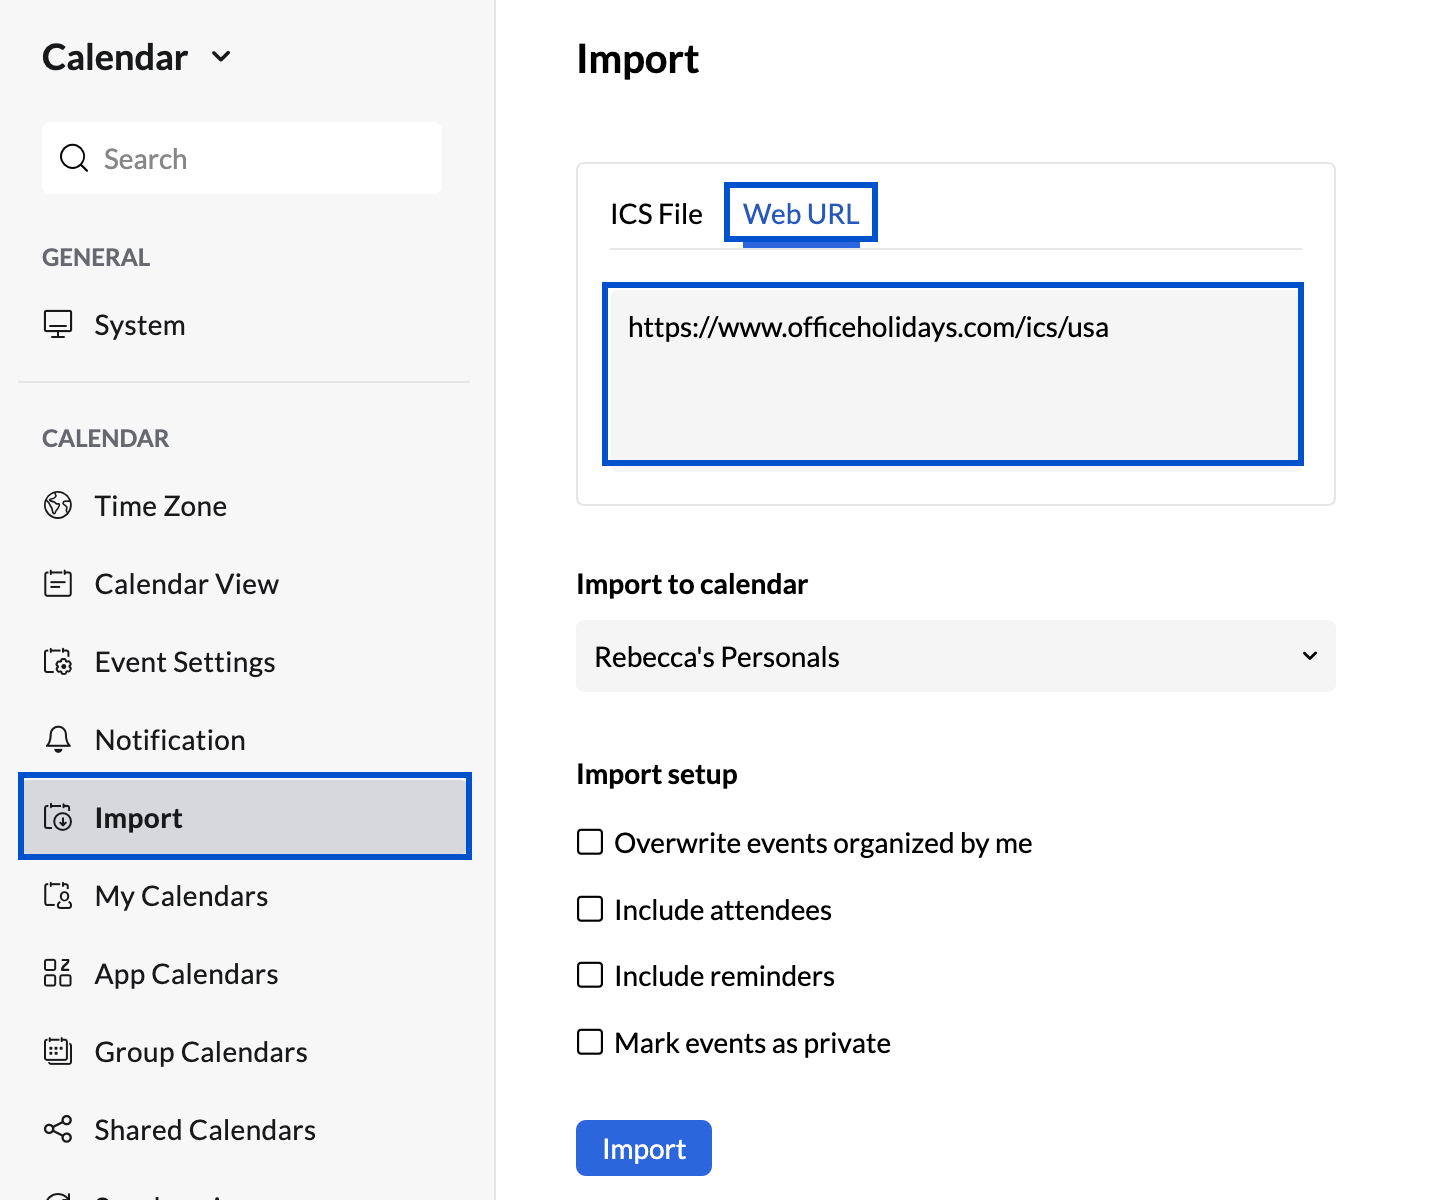Click the App Calendars grid icon

pos(58,973)
